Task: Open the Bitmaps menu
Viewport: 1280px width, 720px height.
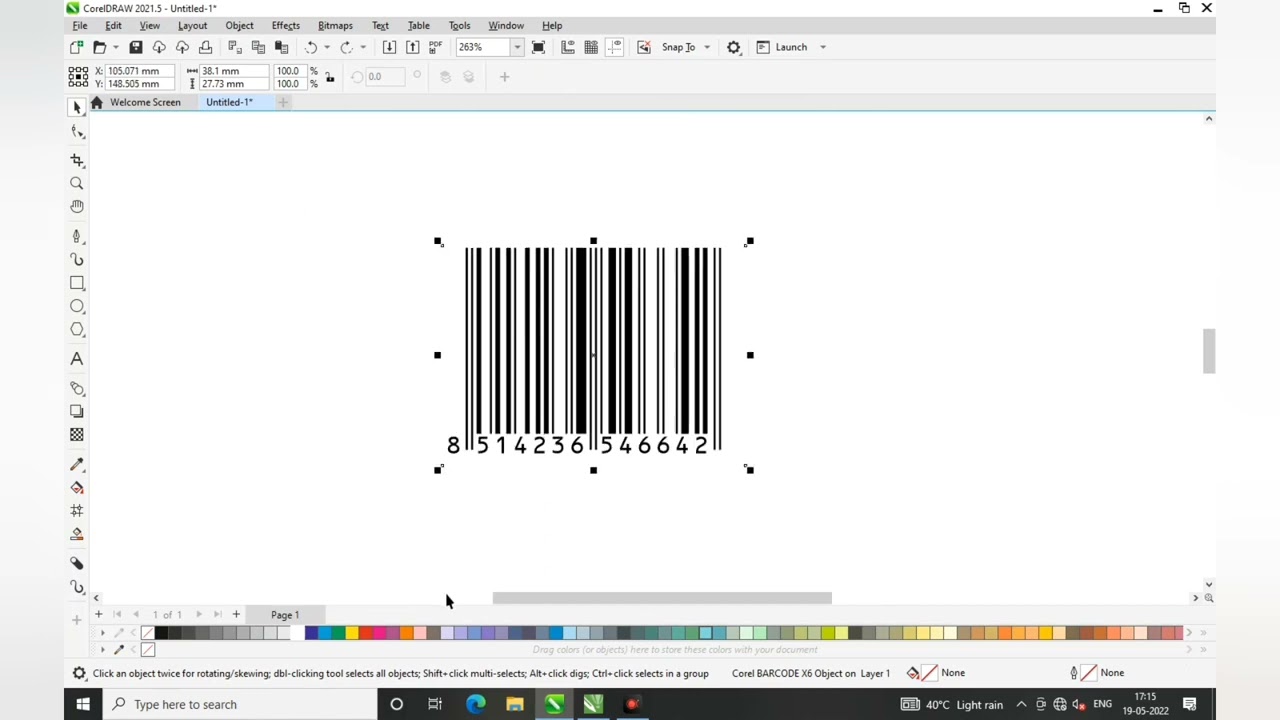Action: click(335, 25)
